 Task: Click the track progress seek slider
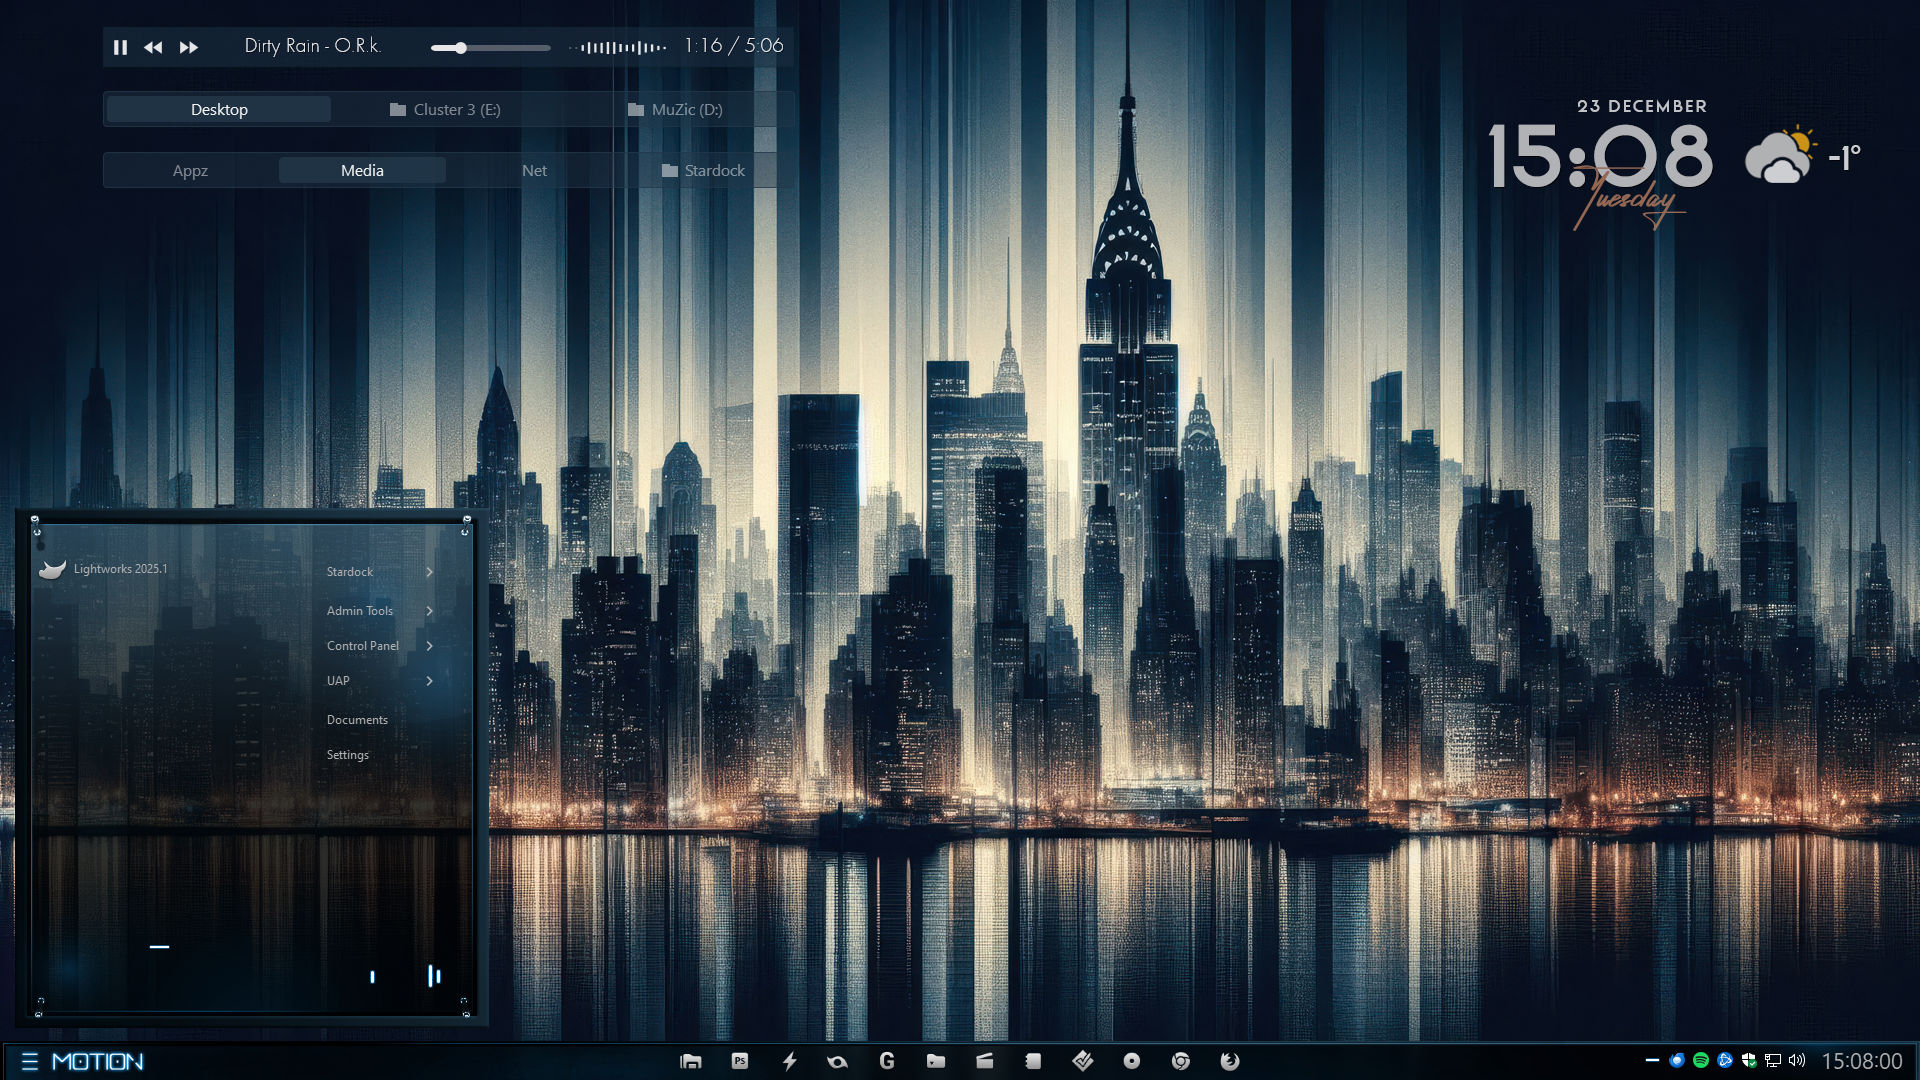pyautogui.click(x=491, y=47)
